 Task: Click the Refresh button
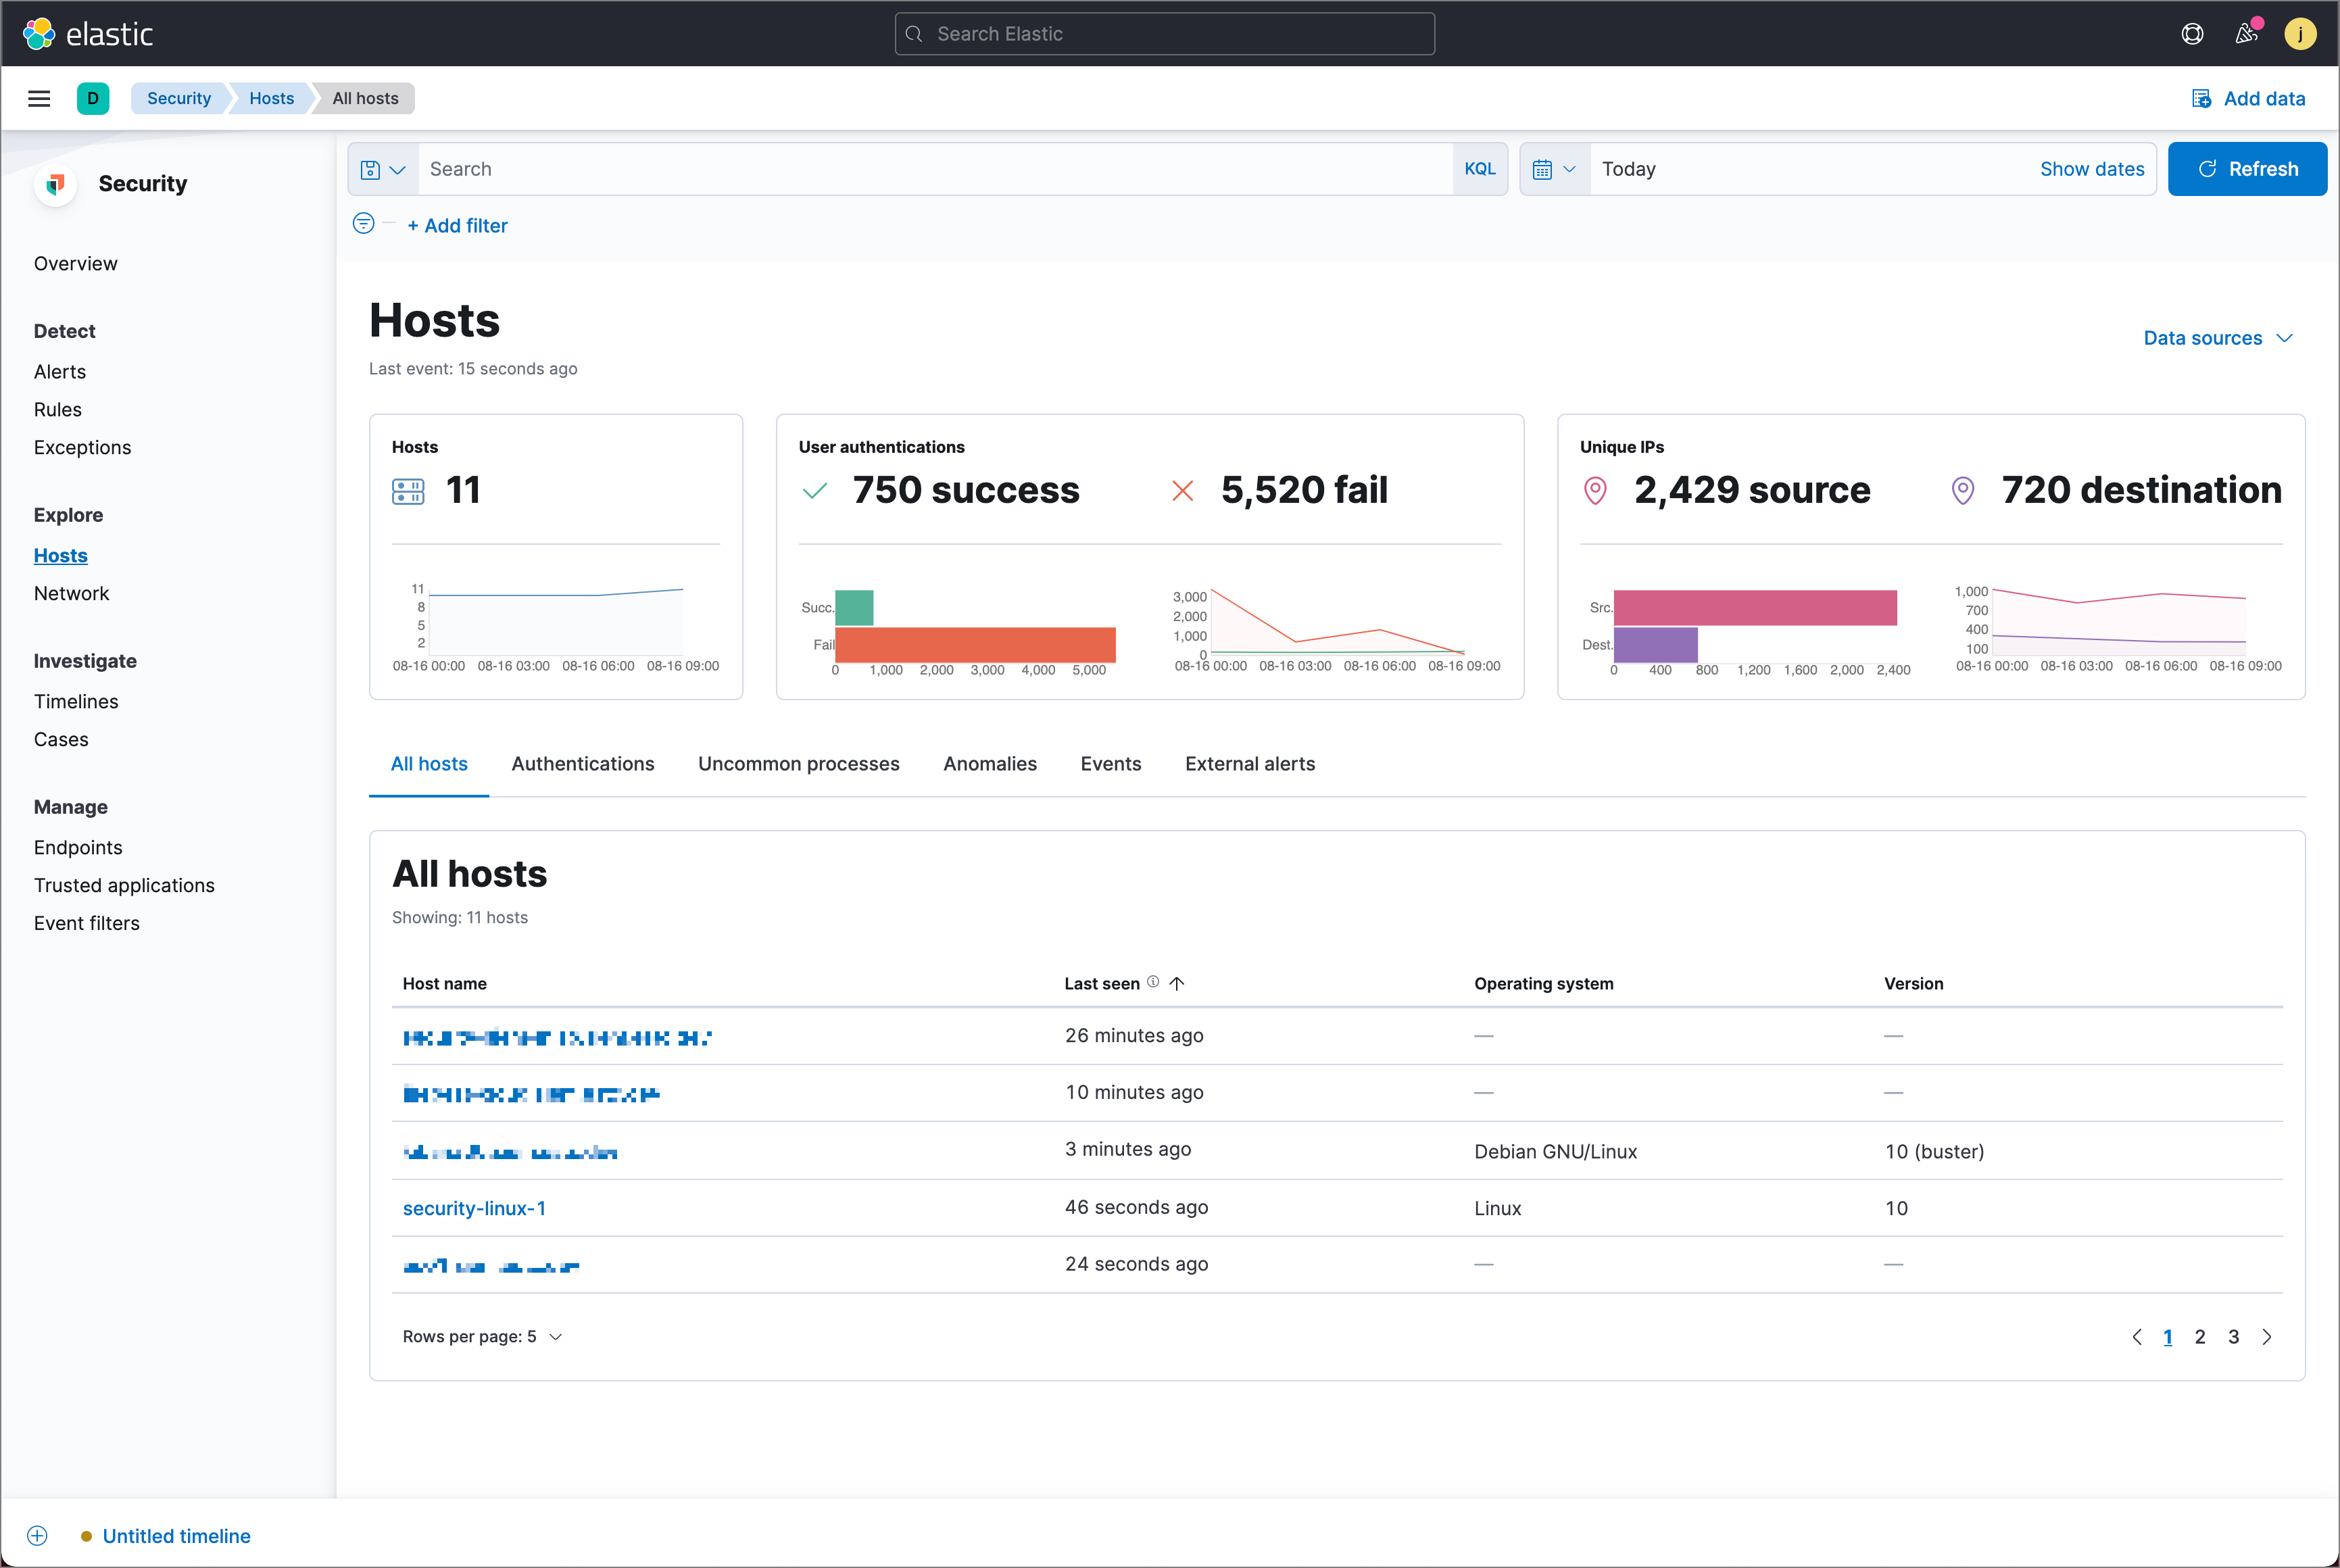click(2247, 168)
